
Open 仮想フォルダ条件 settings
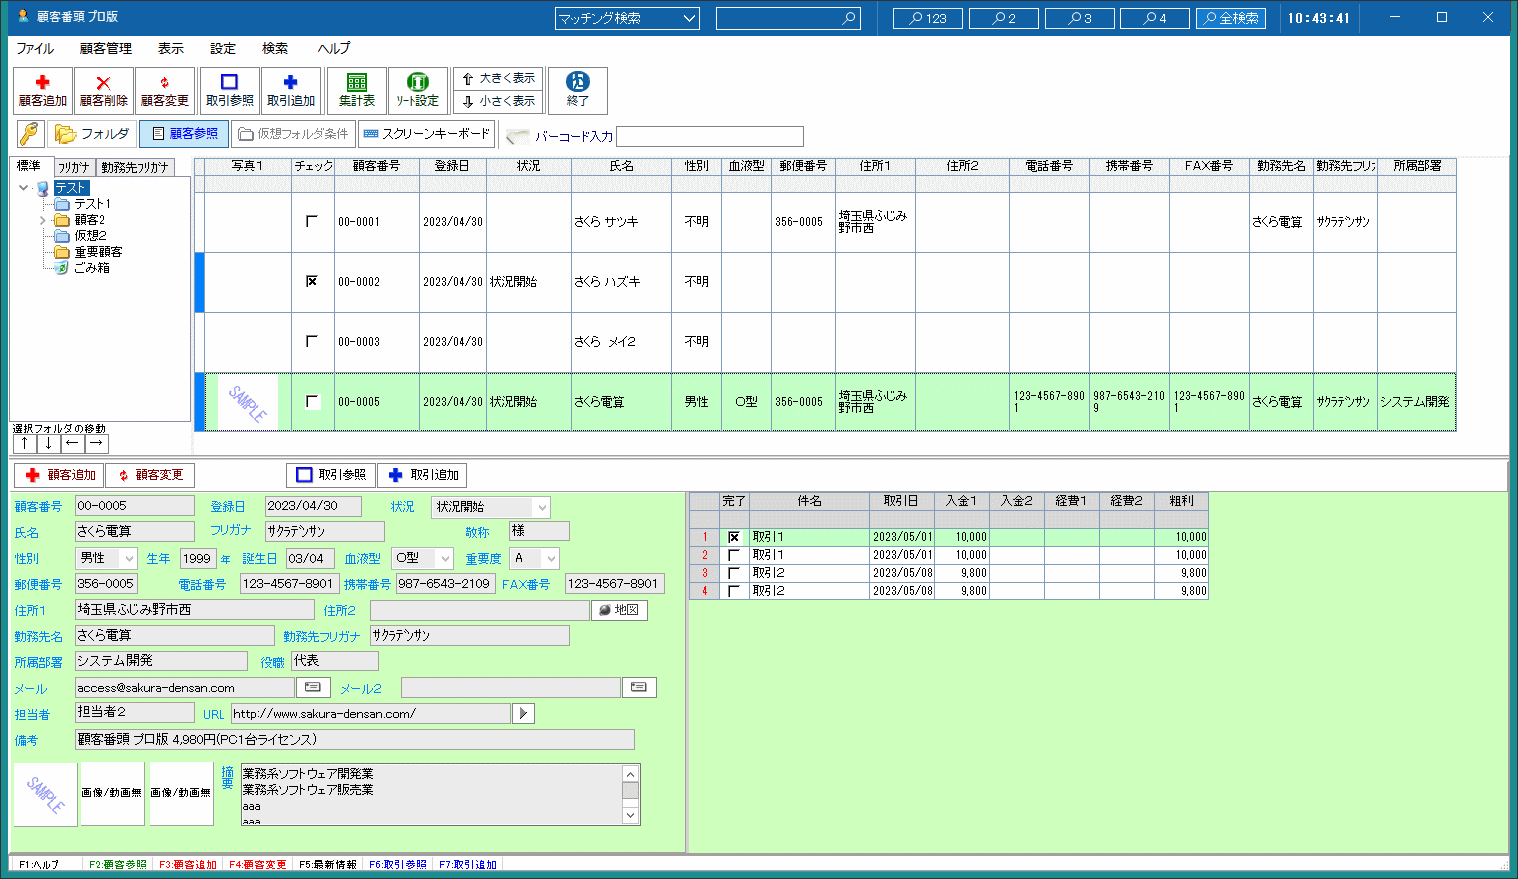click(x=293, y=134)
